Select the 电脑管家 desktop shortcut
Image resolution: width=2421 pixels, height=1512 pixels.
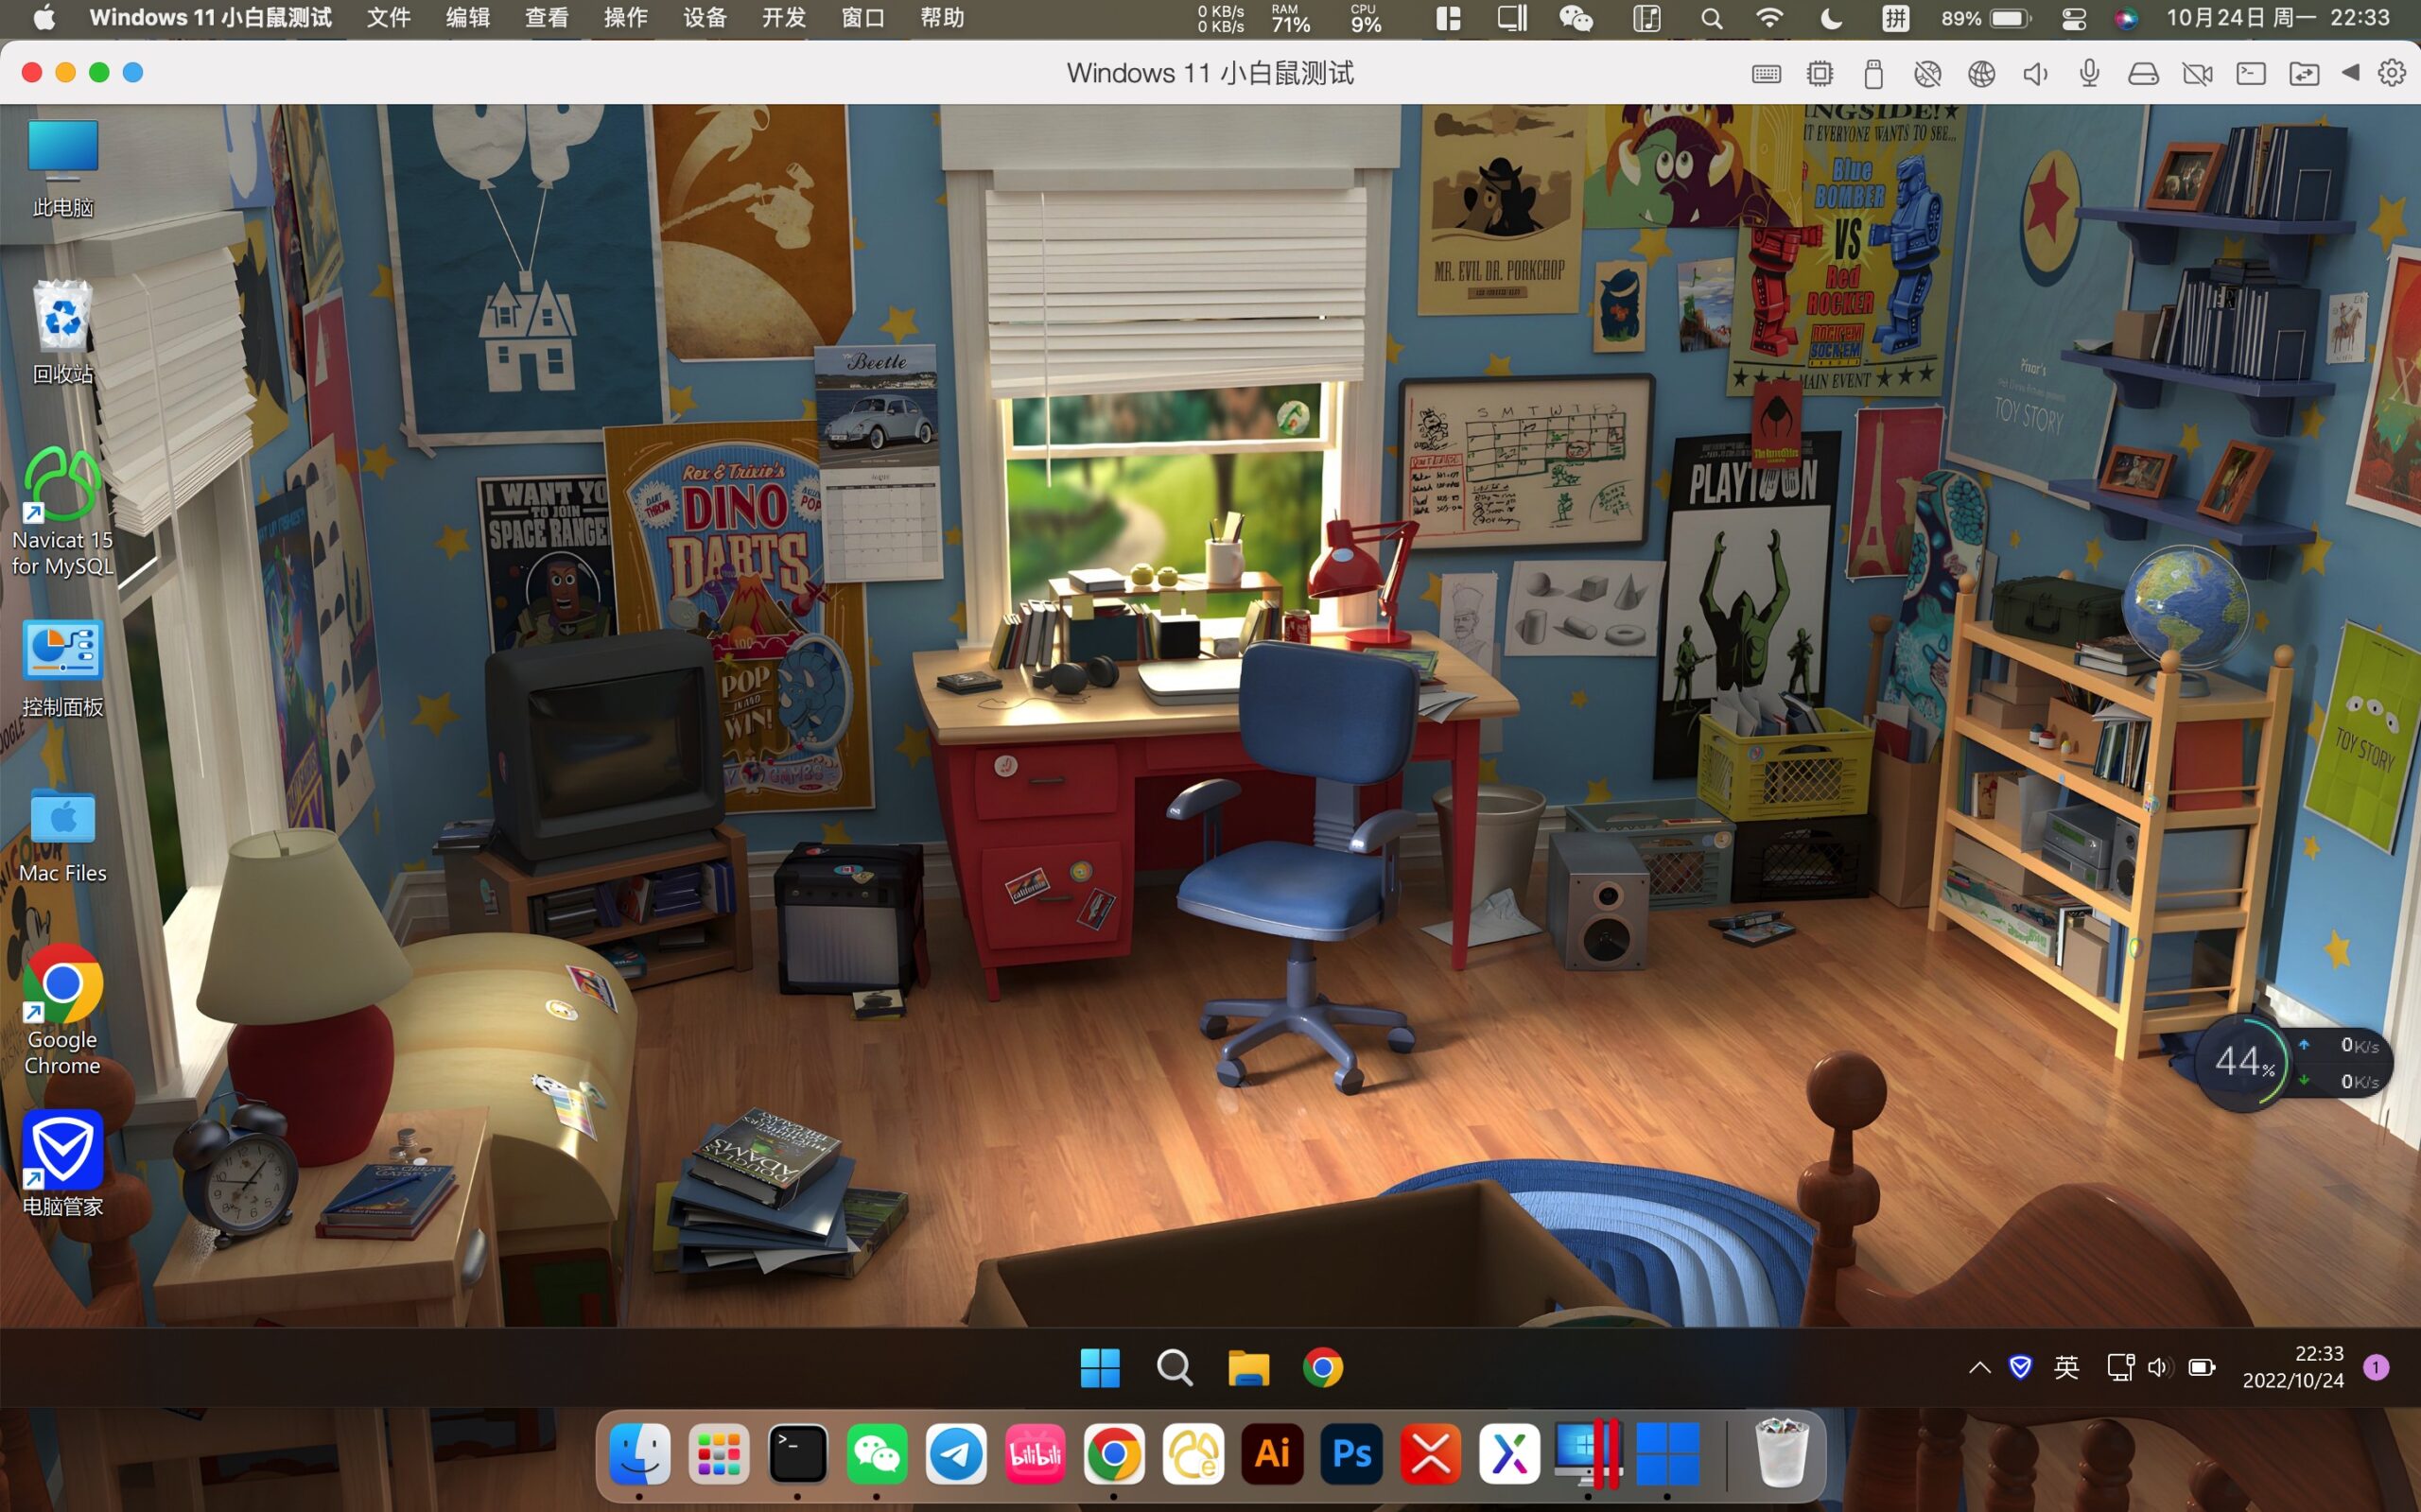pos(63,1163)
